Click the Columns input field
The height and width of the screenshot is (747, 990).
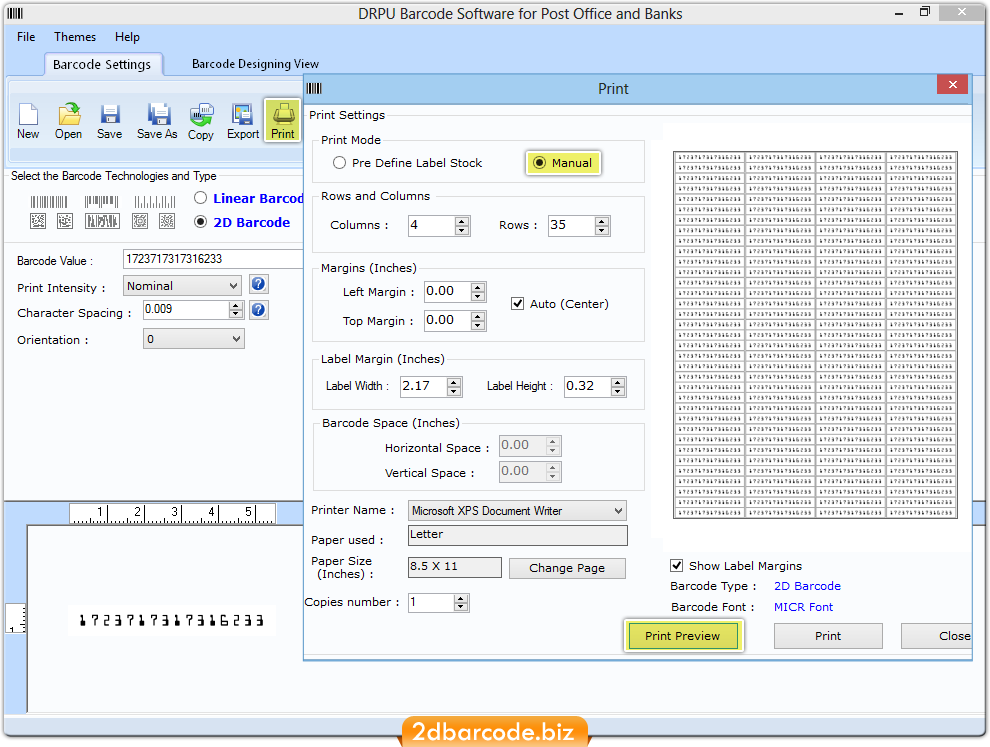coord(432,225)
